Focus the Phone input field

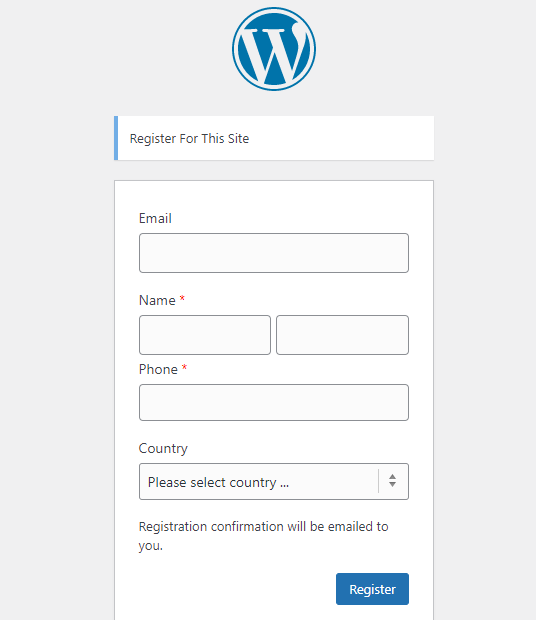click(274, 403)
